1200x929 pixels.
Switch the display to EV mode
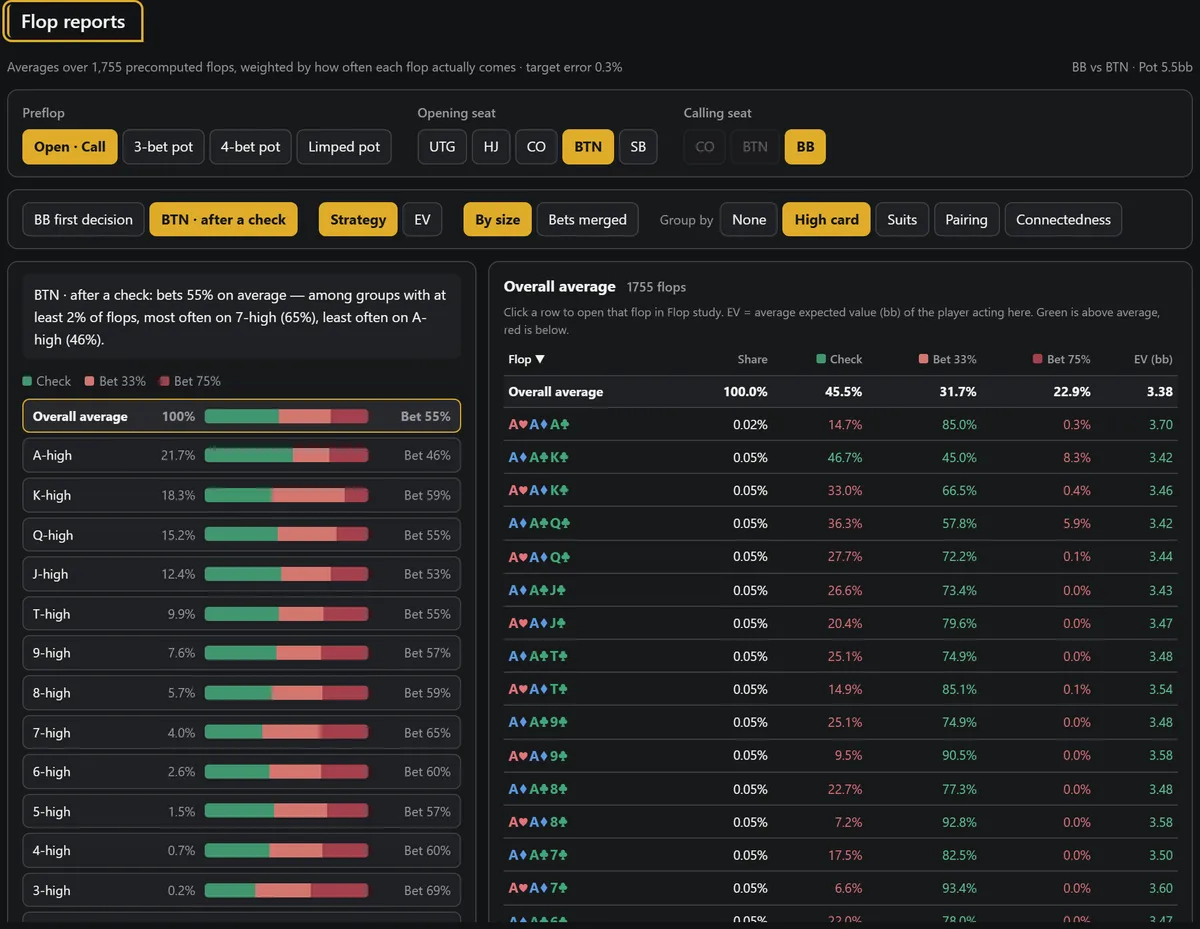point(422,220)
